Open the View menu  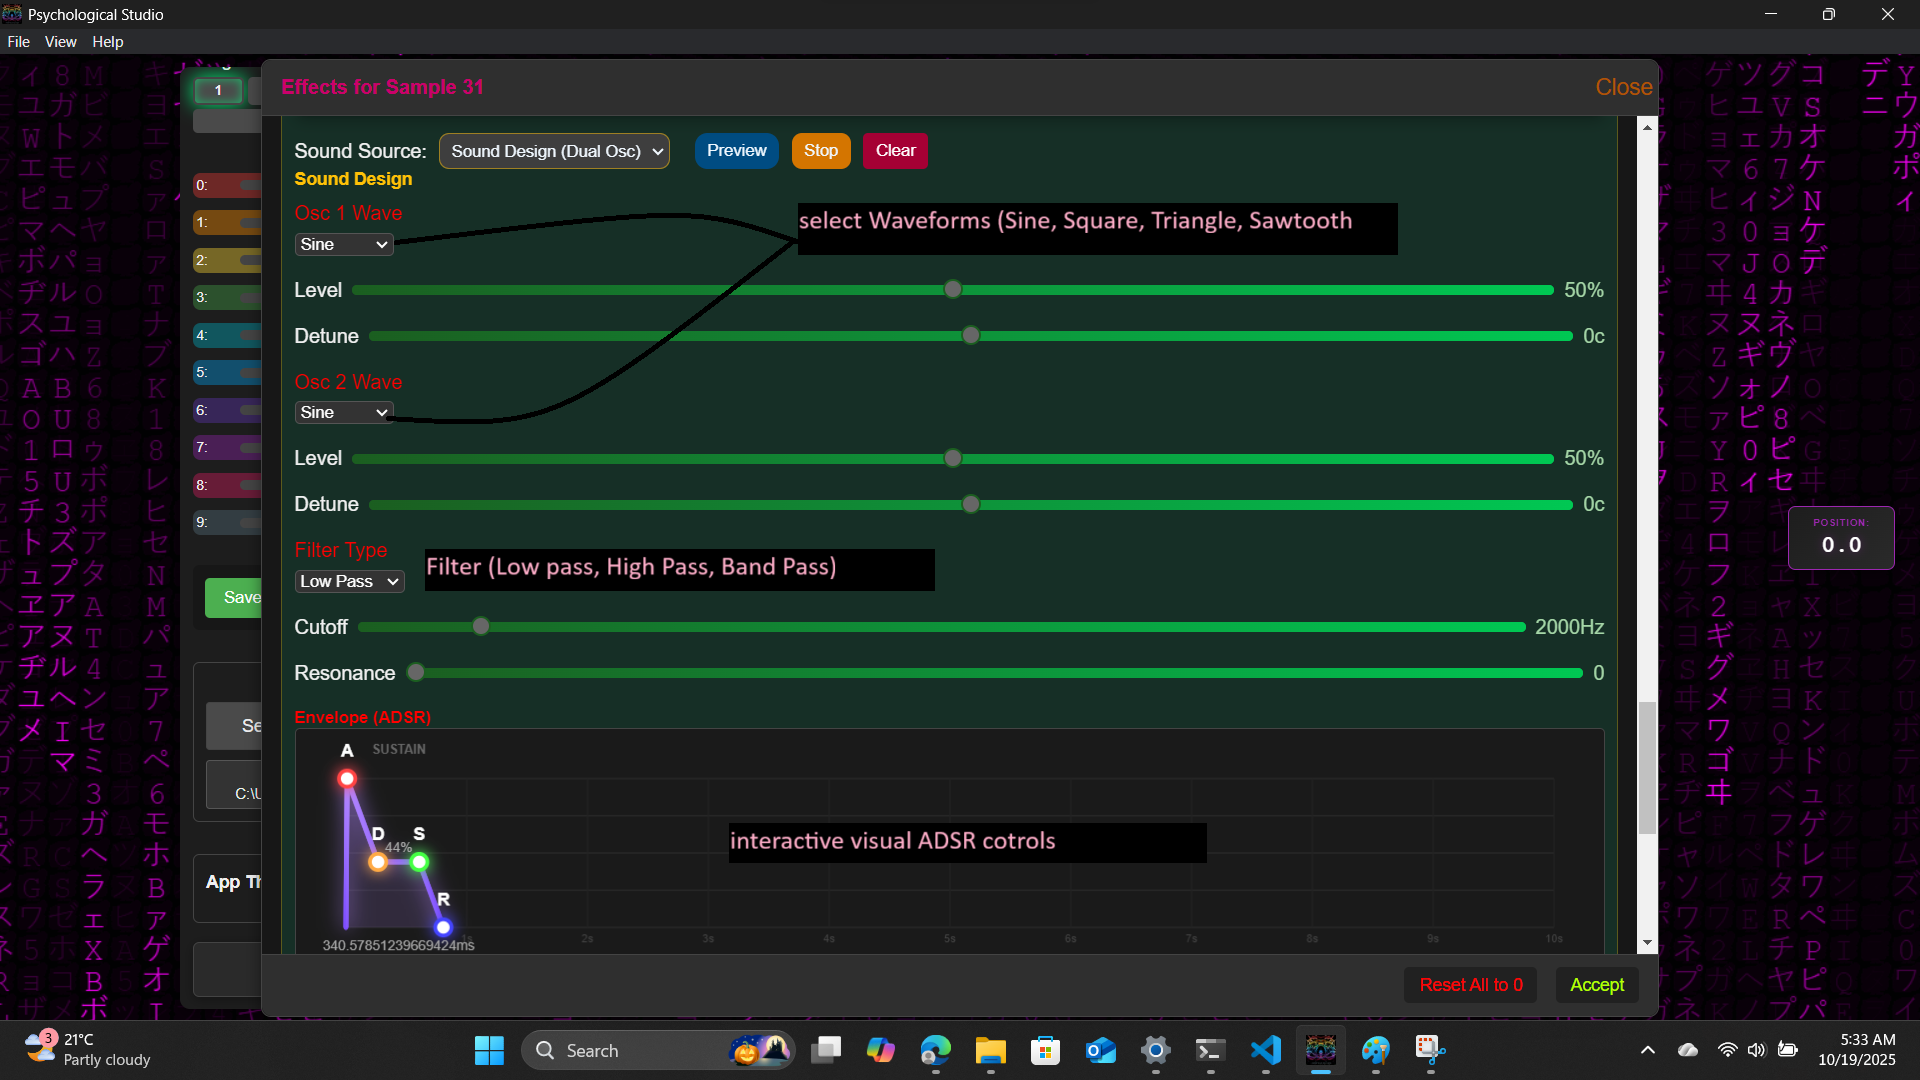pyautogui.click(x=60, y=42)
